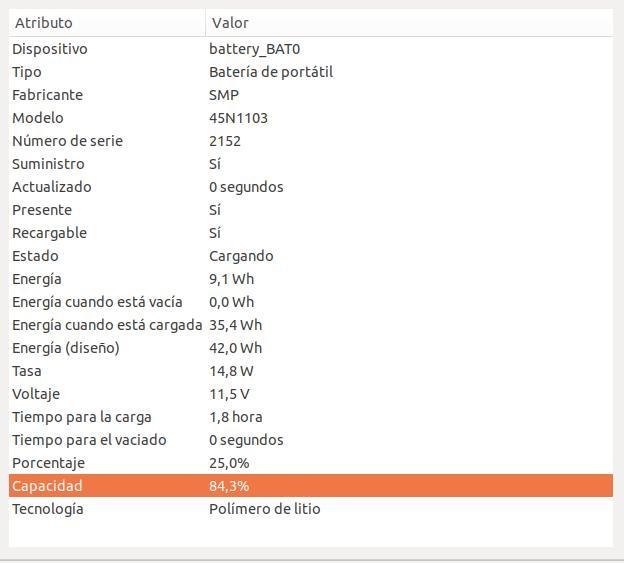Select Energía cuando está vacía label
The height and width of the screenshot is (563, 624).
pyautogui.click(x=97, y=302)
